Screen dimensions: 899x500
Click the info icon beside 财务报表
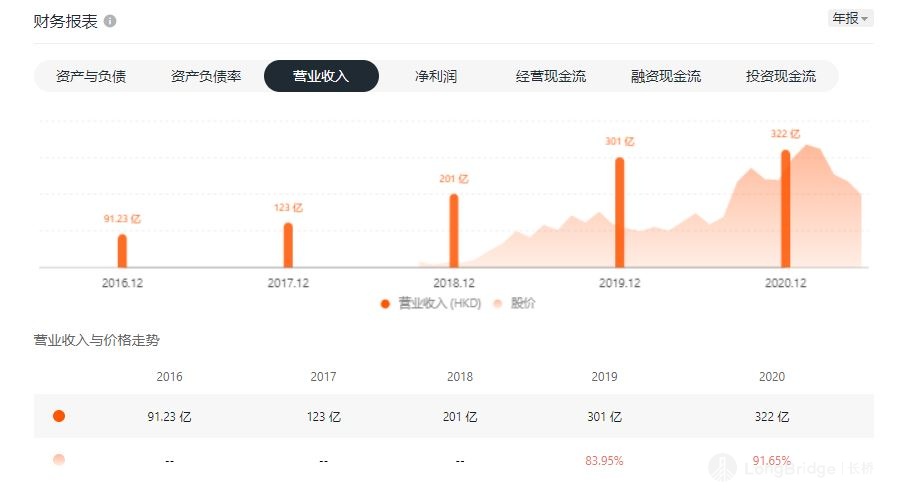point(110,21)
